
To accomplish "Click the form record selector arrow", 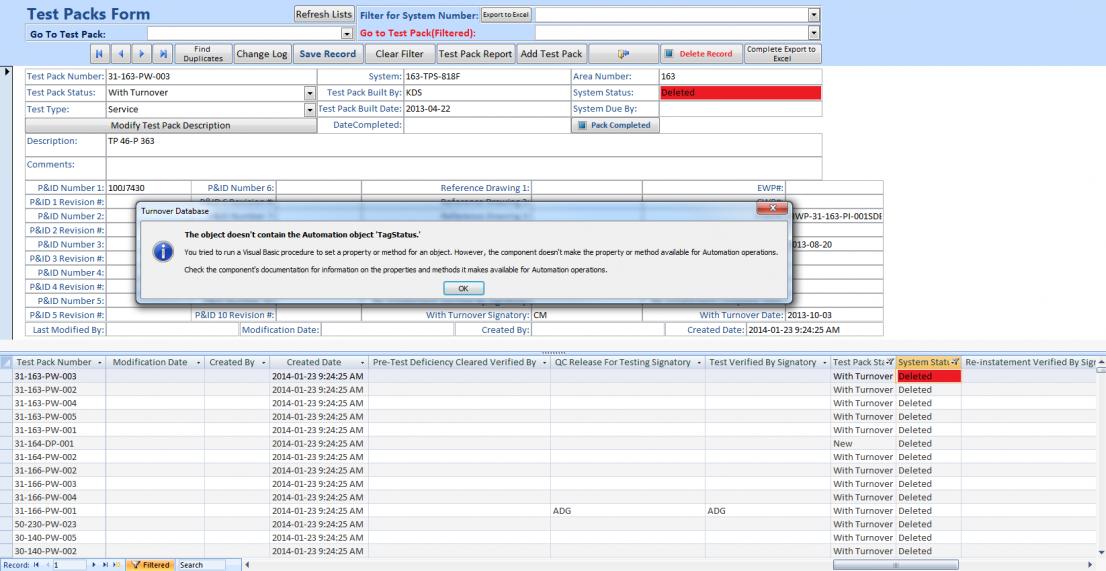I will click(7, 71).
